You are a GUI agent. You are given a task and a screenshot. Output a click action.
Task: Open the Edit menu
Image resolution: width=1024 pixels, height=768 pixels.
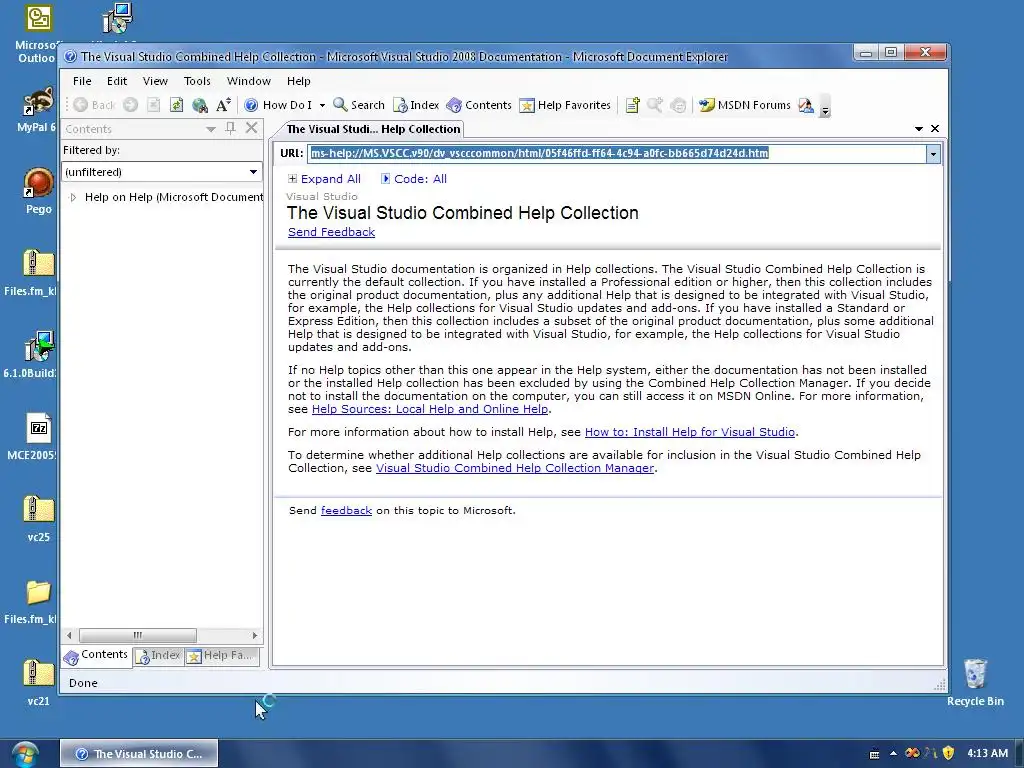click(x=117, y=81)
